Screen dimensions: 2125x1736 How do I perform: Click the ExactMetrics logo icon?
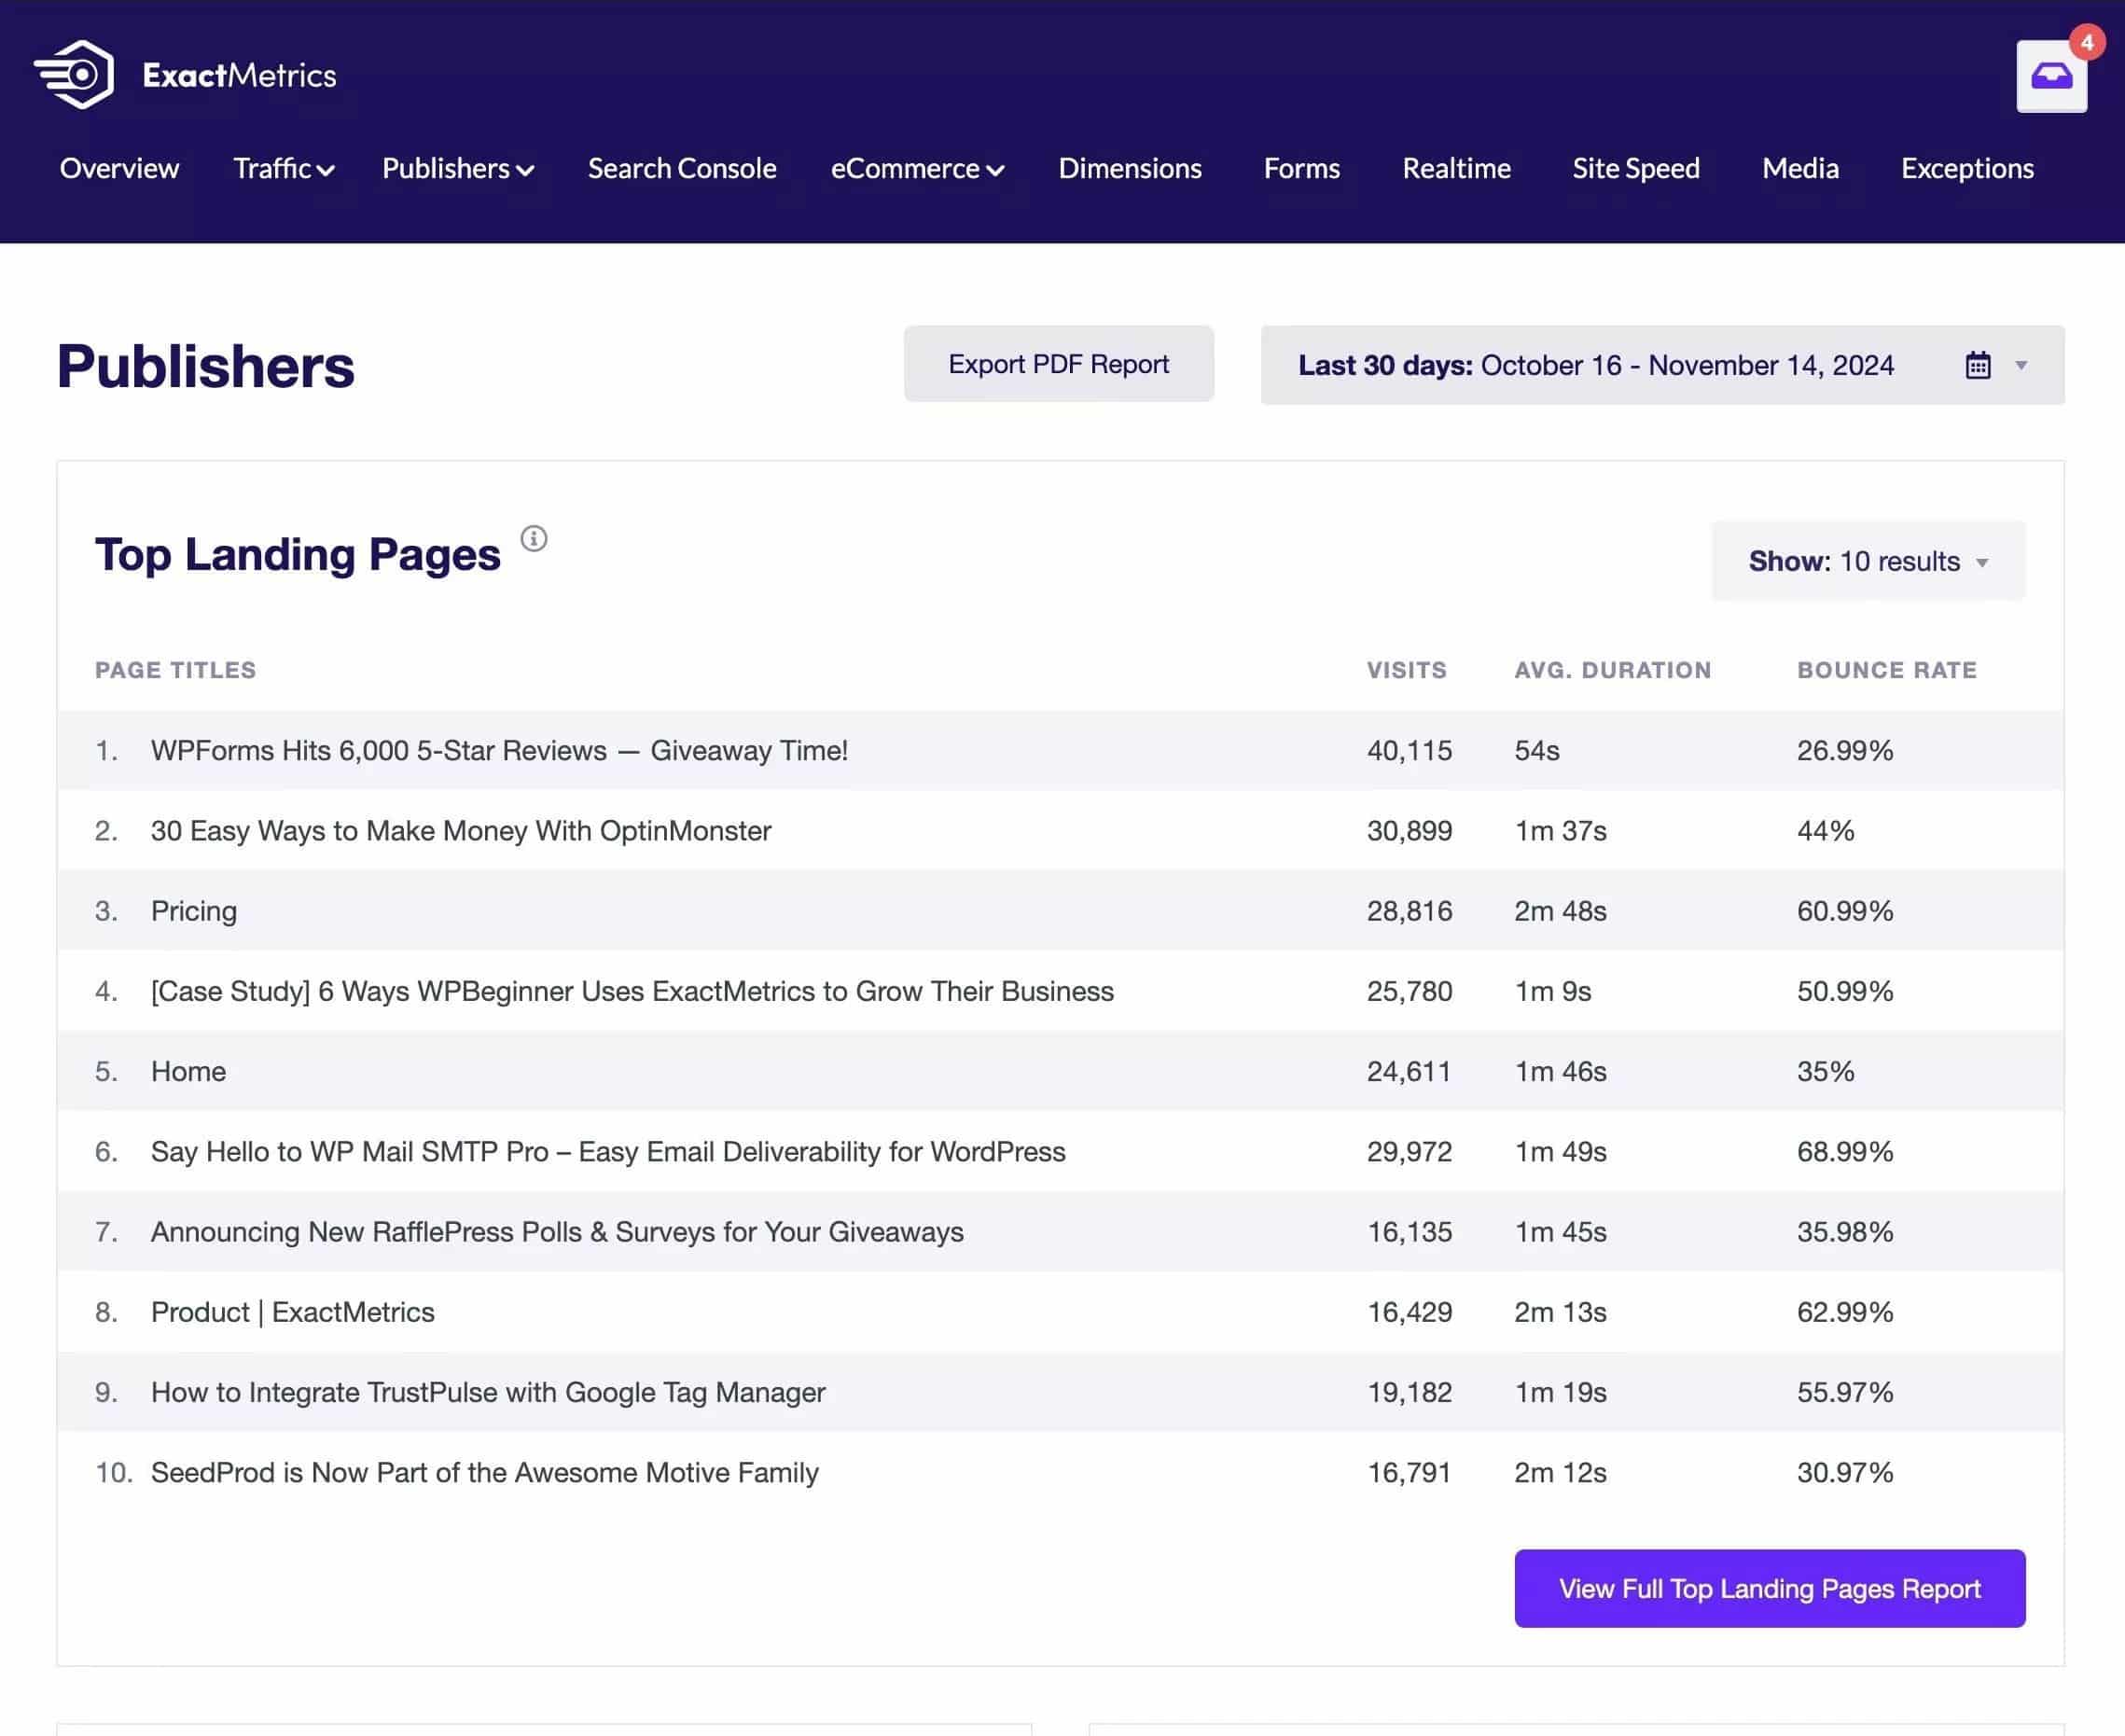click(74, 75)
